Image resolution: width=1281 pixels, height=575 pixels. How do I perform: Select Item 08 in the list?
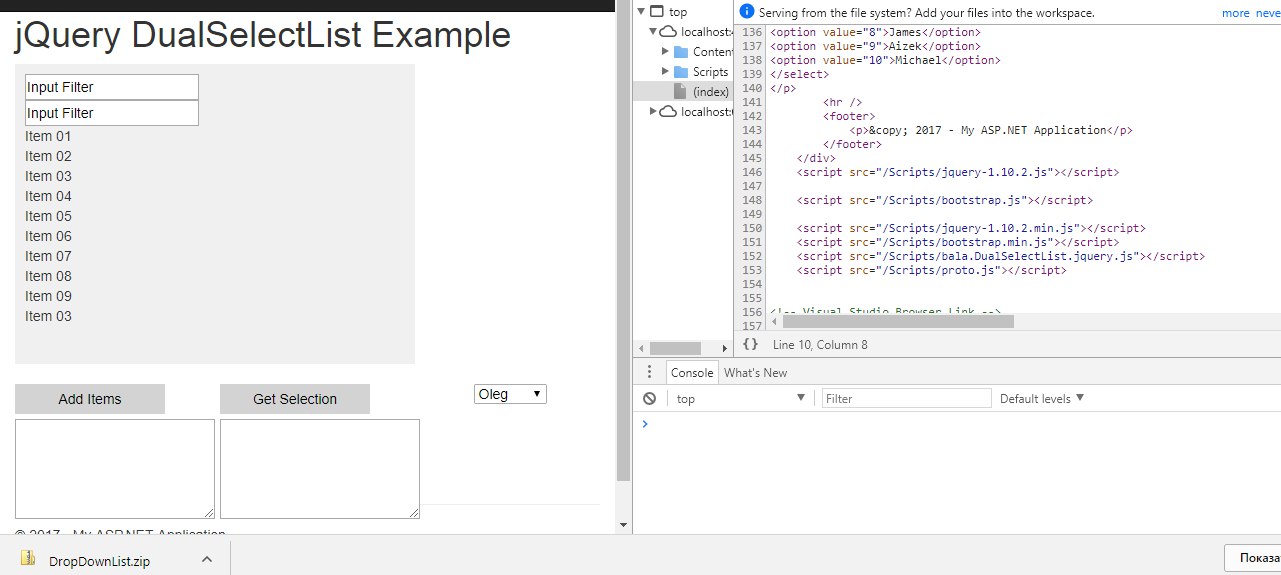tap(48, 276)
